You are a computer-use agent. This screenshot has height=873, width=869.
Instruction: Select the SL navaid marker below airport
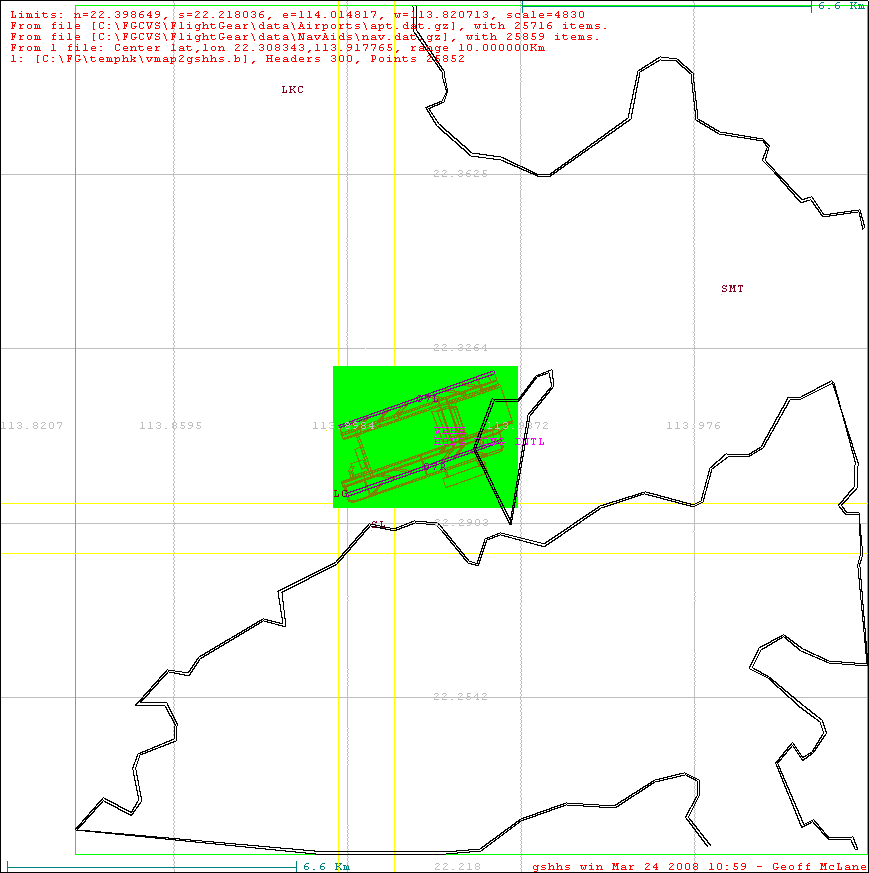[x=378, y=524]
